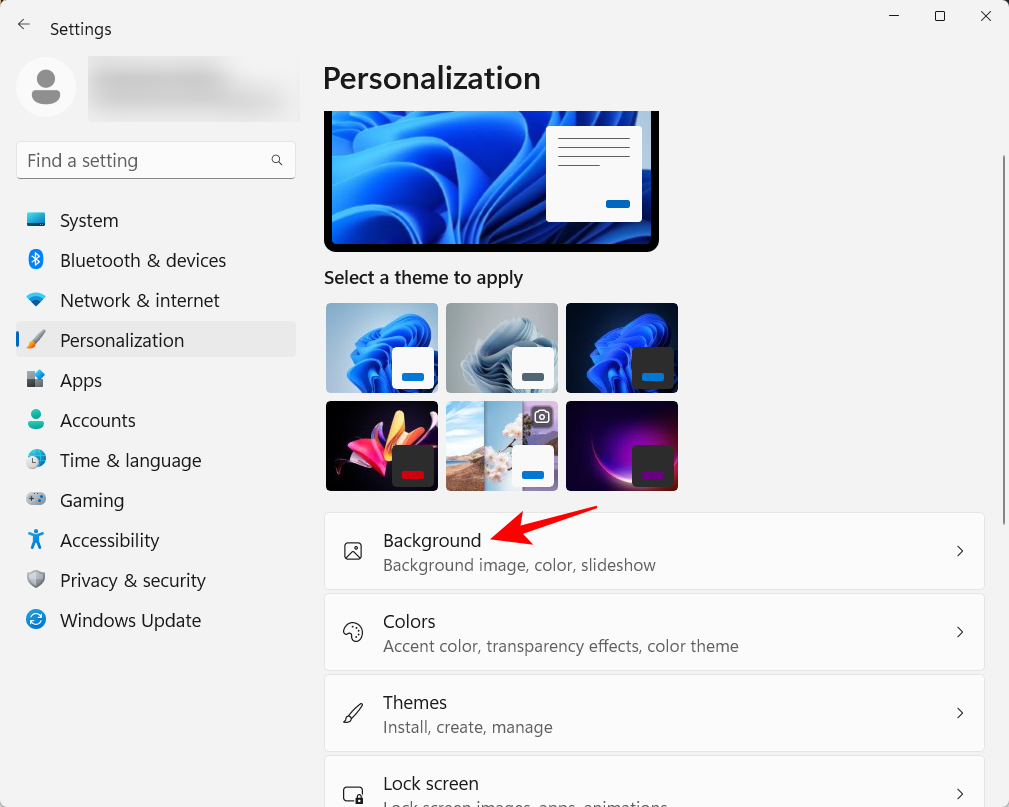Open the Accounts section icon
1009x807 pixels.
(x=36, y=420)
